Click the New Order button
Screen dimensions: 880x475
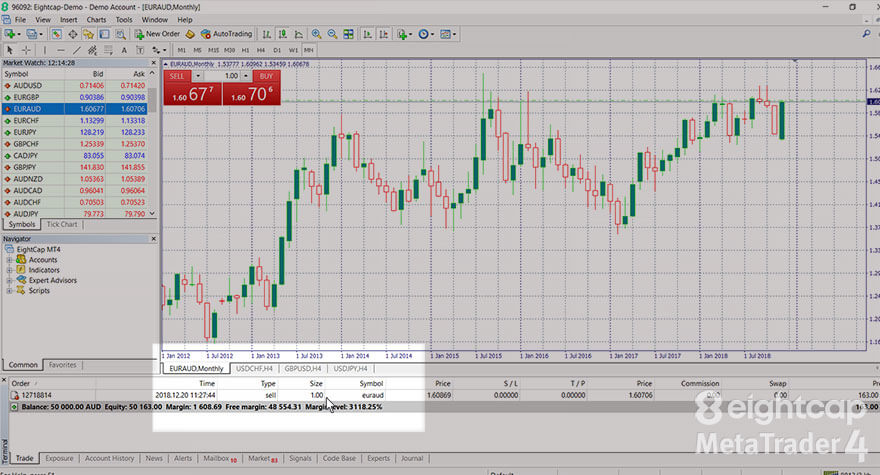tap(157, 34)
